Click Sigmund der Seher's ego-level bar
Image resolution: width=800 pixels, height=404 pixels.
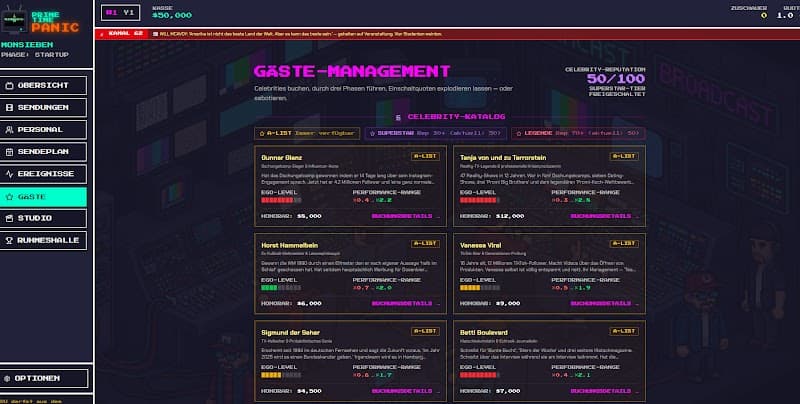click(281, 375)
